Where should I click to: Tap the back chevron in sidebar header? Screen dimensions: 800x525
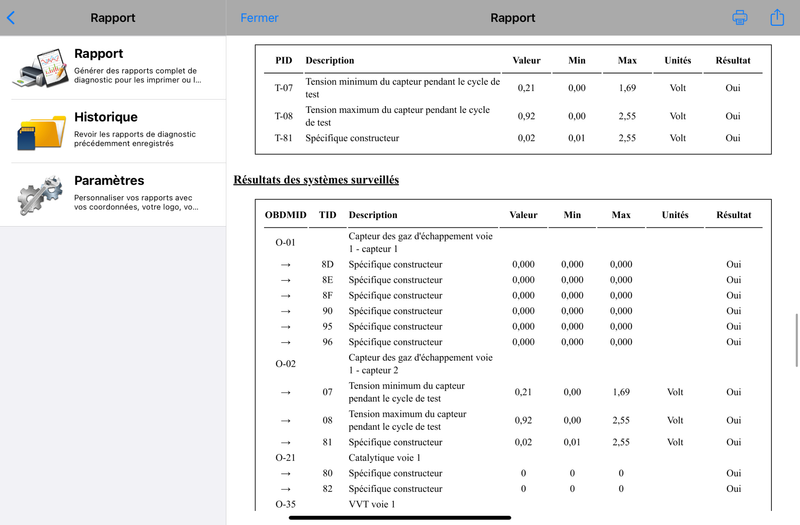tap(11, 18)
